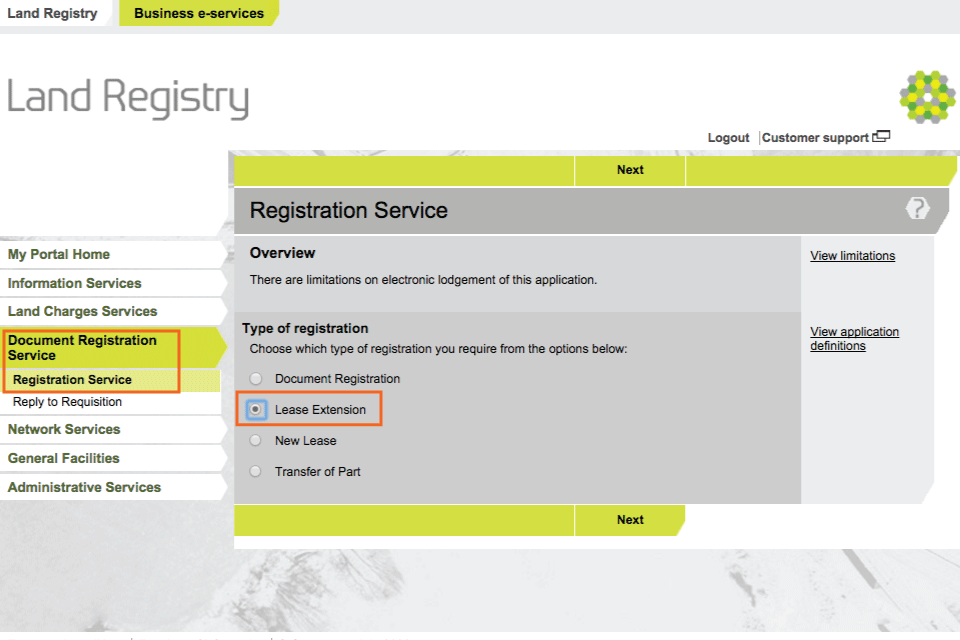
Task: Open View application definitions link
Action: pos(854,339)
